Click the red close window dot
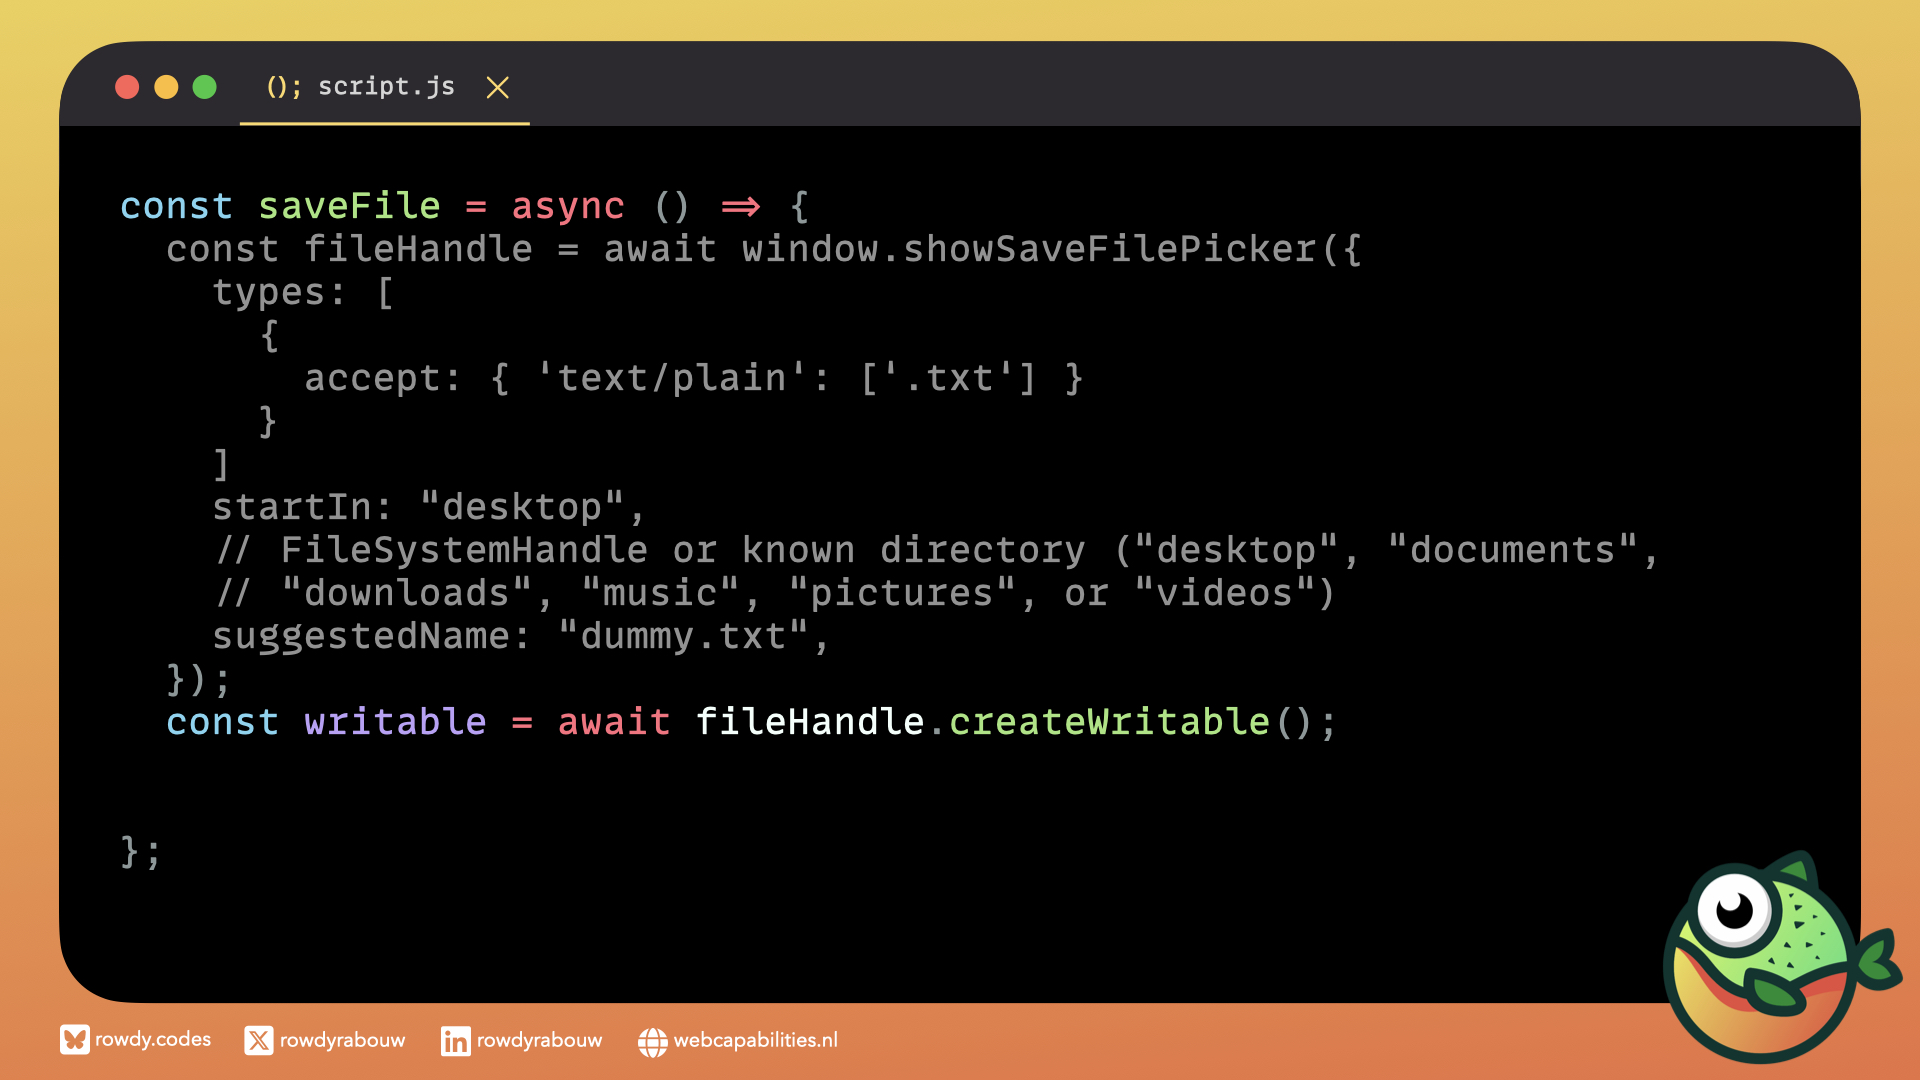Viewport: 1920px width, 1080px height. [x=127, y=87]
